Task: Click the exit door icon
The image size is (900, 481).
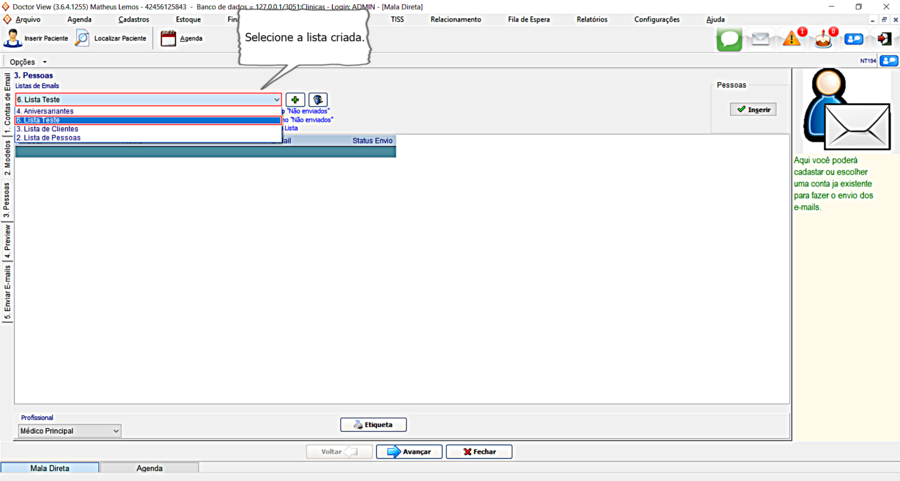Action: [x=884, y=39]
